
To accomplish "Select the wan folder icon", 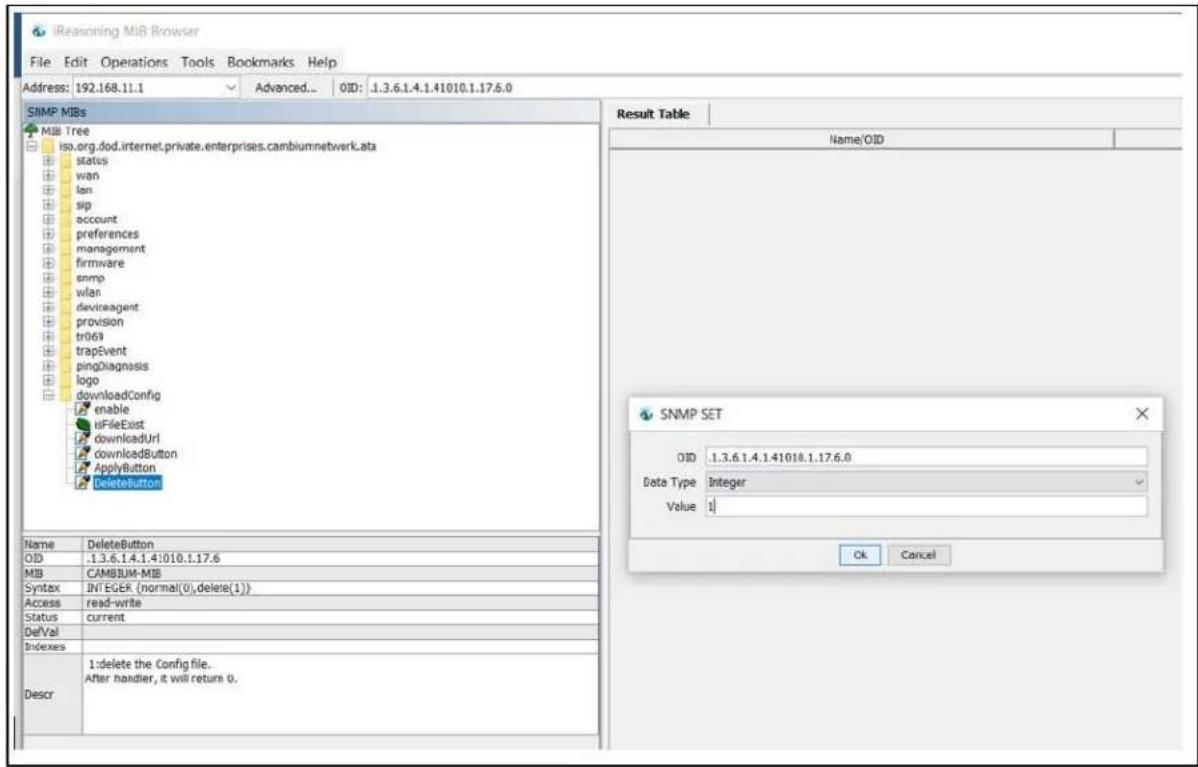I will pyautogui.click(x=66, y=175).
